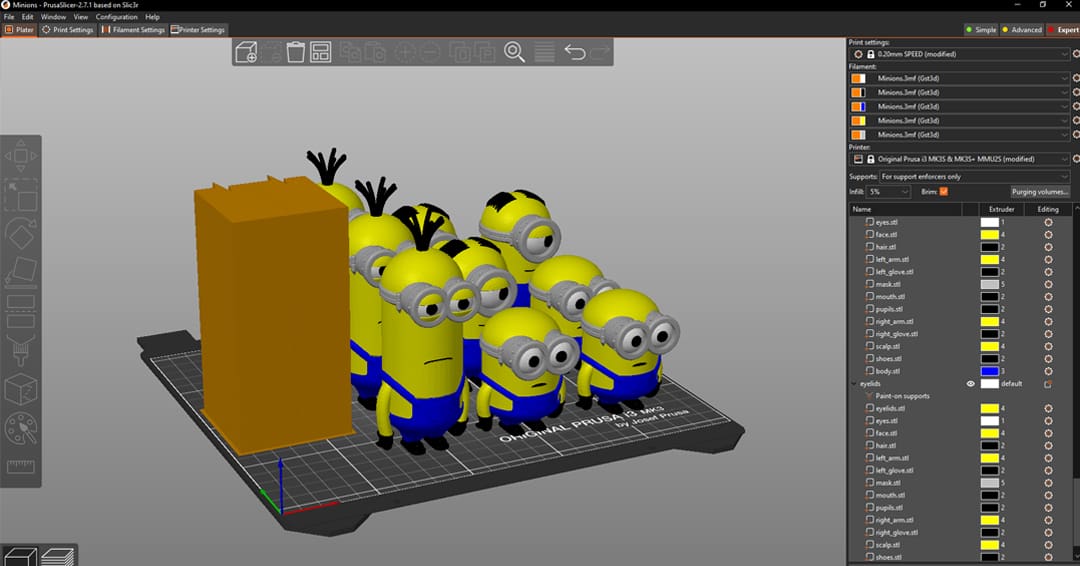The image size is (1080, 566).
Task: Select body.stl in the object list
Action: tap(887, 371)
